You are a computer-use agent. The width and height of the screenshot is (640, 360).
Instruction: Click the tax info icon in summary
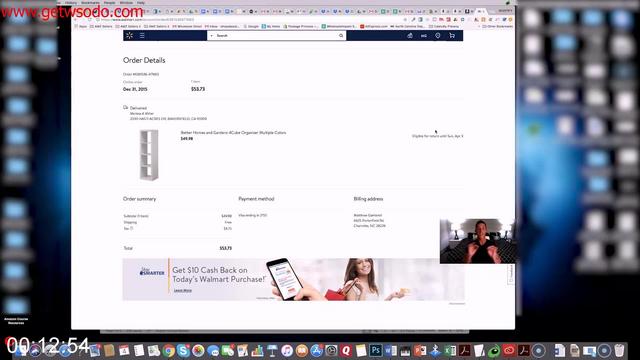[x=131, y=229]
